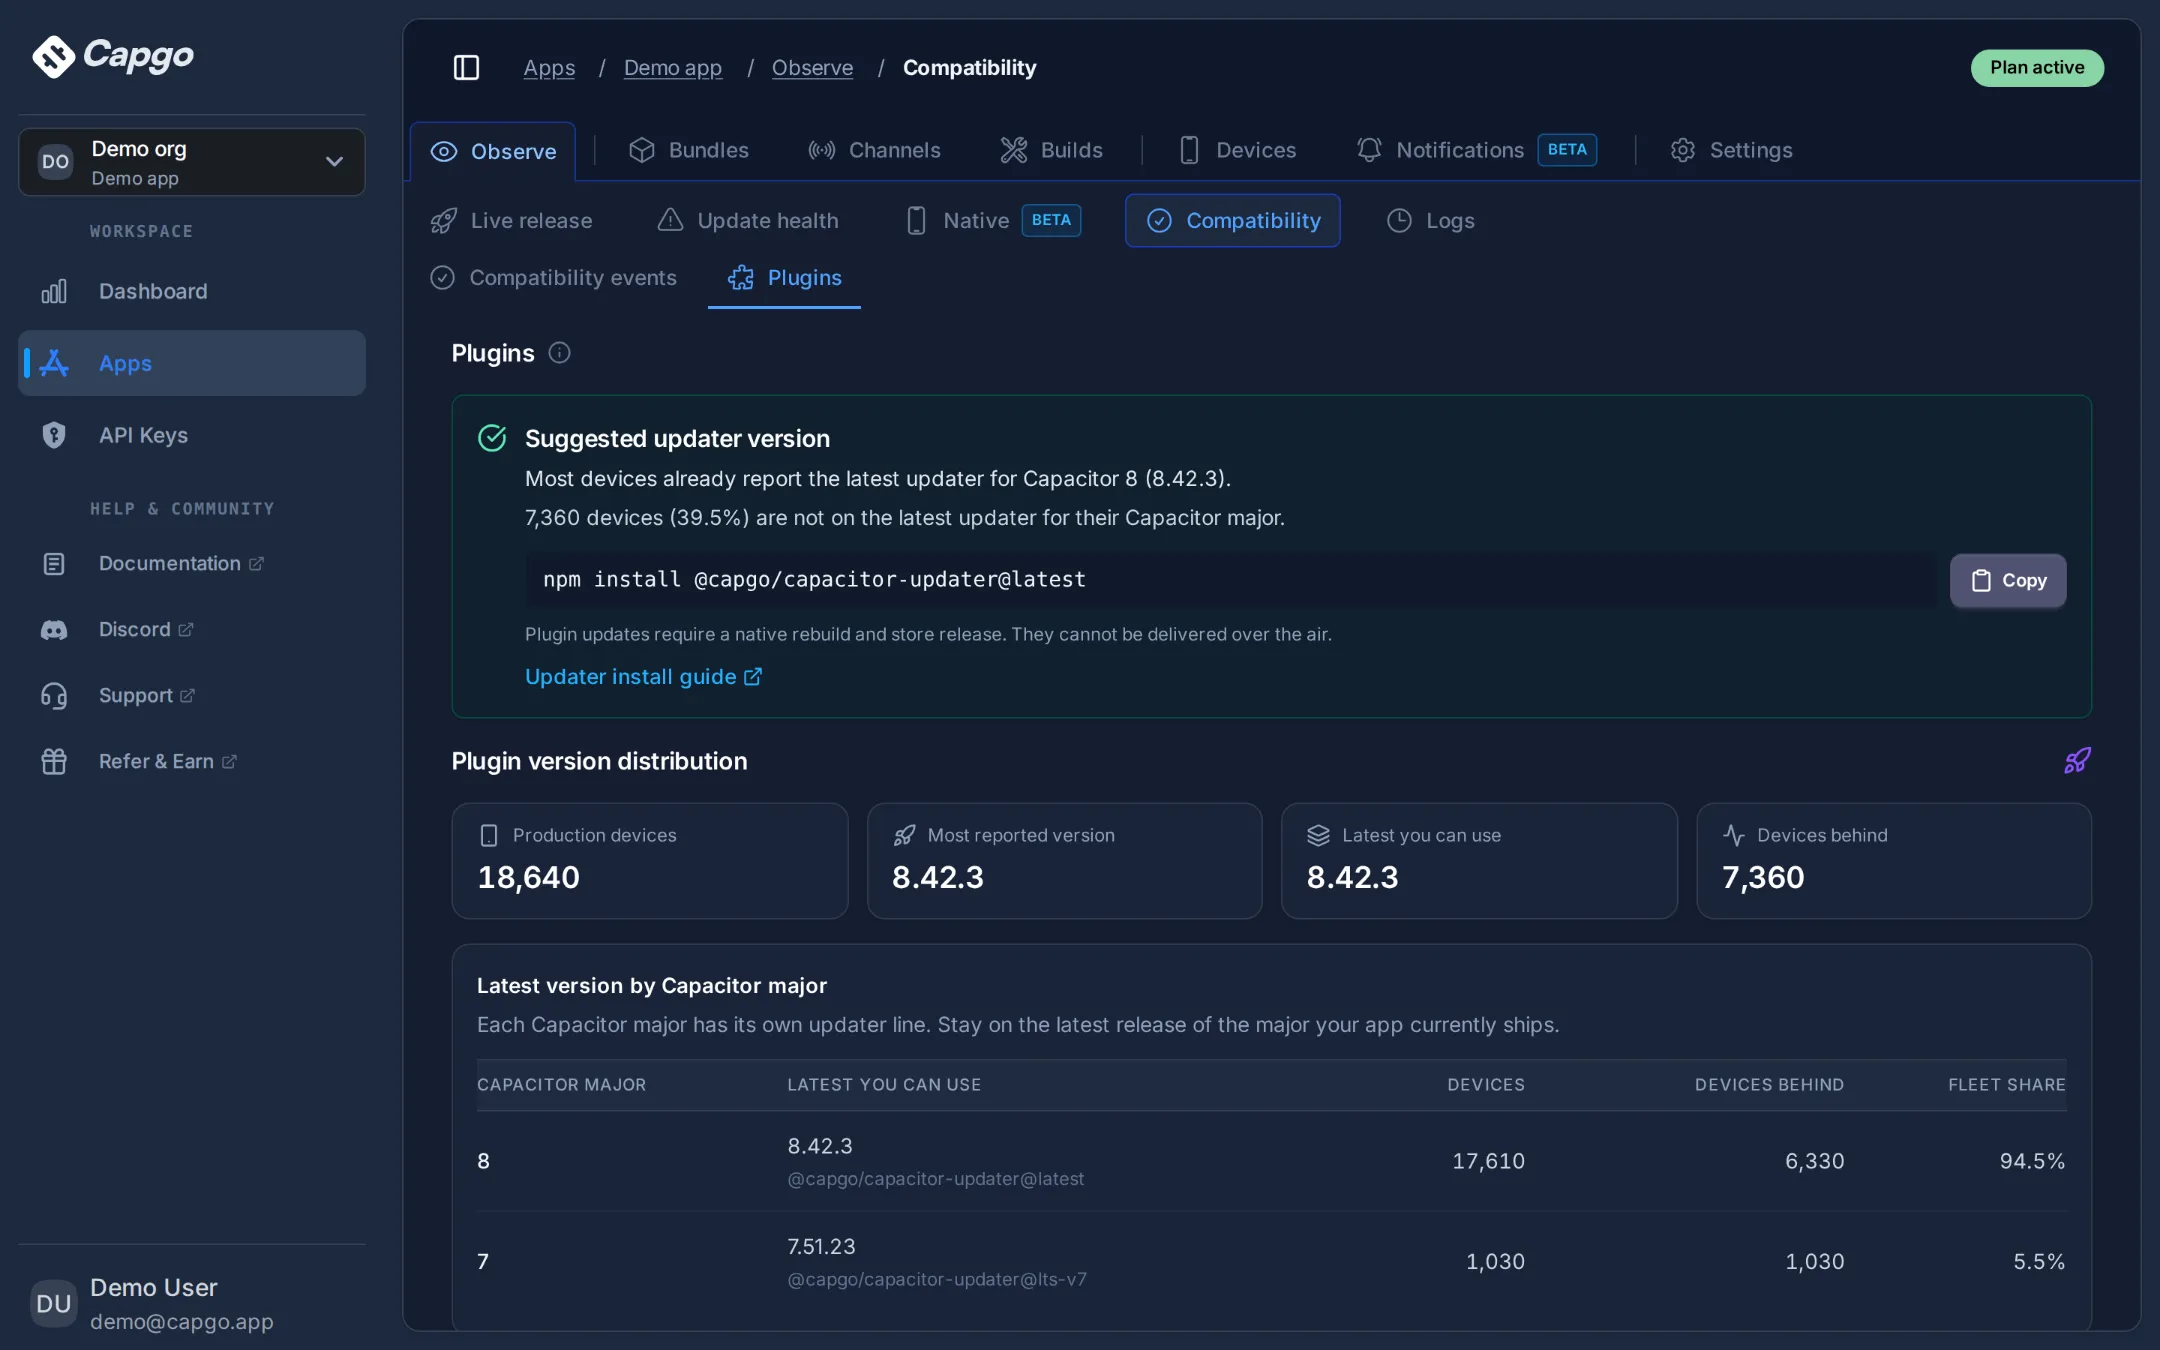The height and width of the screenshot is (1350, 2160).
Task: Open the Observe tab
Action: (x=493, y=151)
